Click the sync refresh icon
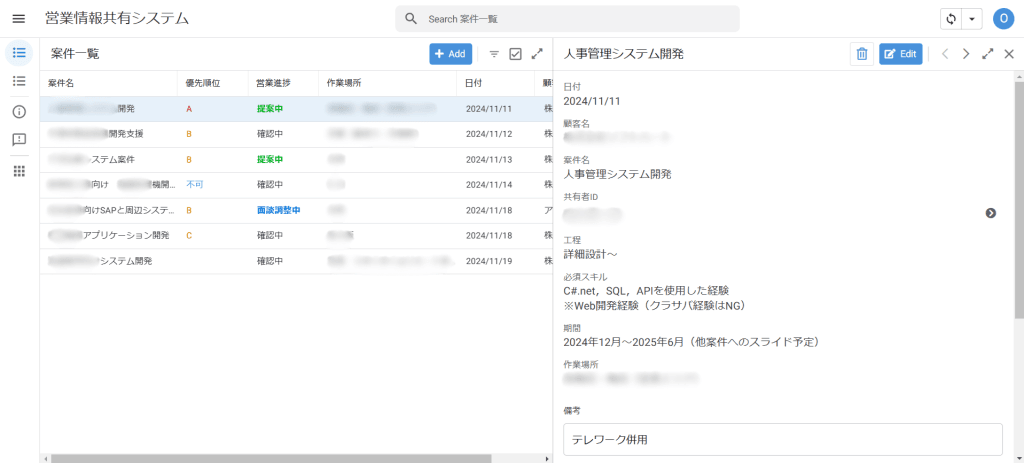The image size is (1024, 463). click(951, 19)
